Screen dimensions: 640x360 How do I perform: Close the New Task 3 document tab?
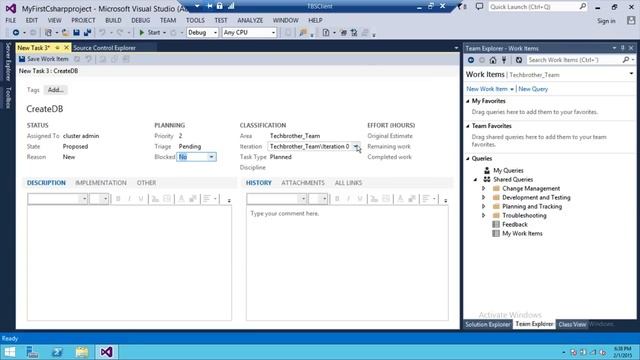[x=67, y=48]
